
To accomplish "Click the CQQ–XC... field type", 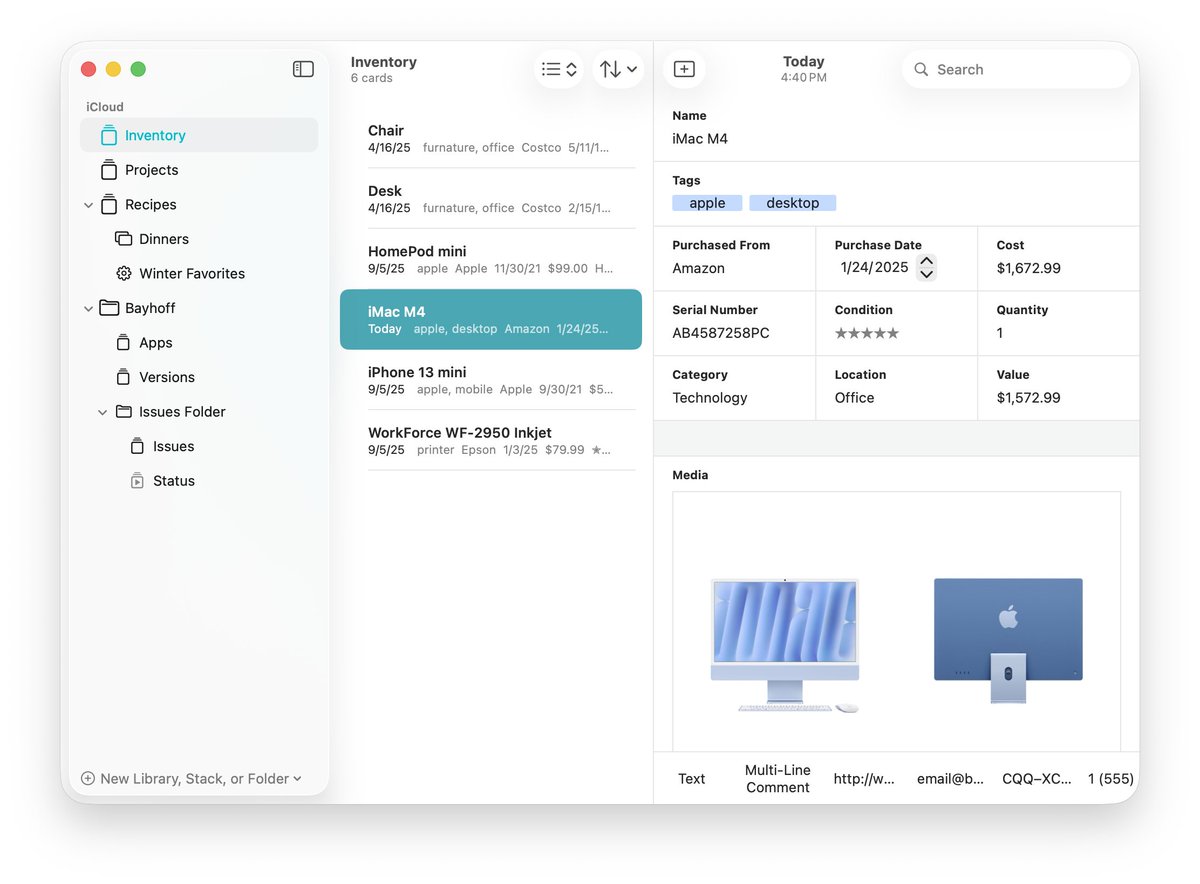I will pos(1036,779).
